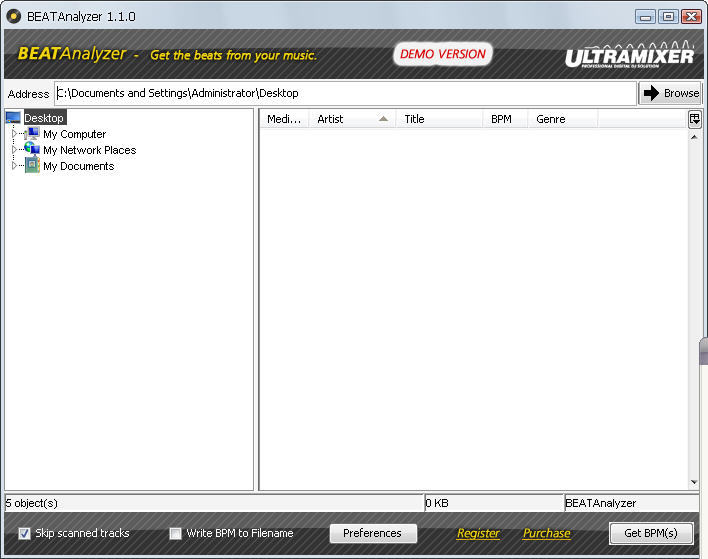Click the 'BEATAnalyzer' status bar text

pyautogui.click(x=601, y=503)
